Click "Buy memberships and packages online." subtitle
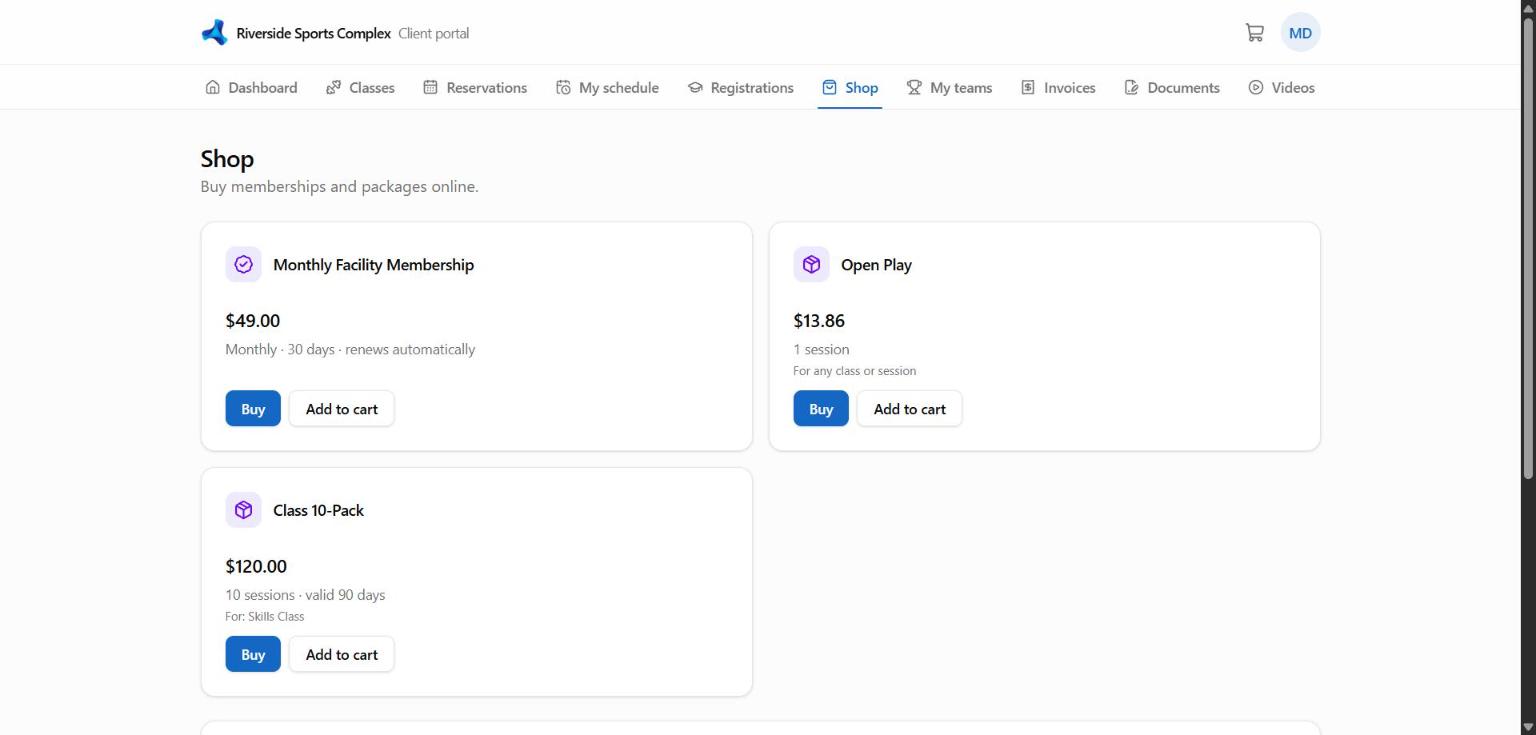The width and height of the screenshot is (1536, 735). click(340, 187)
